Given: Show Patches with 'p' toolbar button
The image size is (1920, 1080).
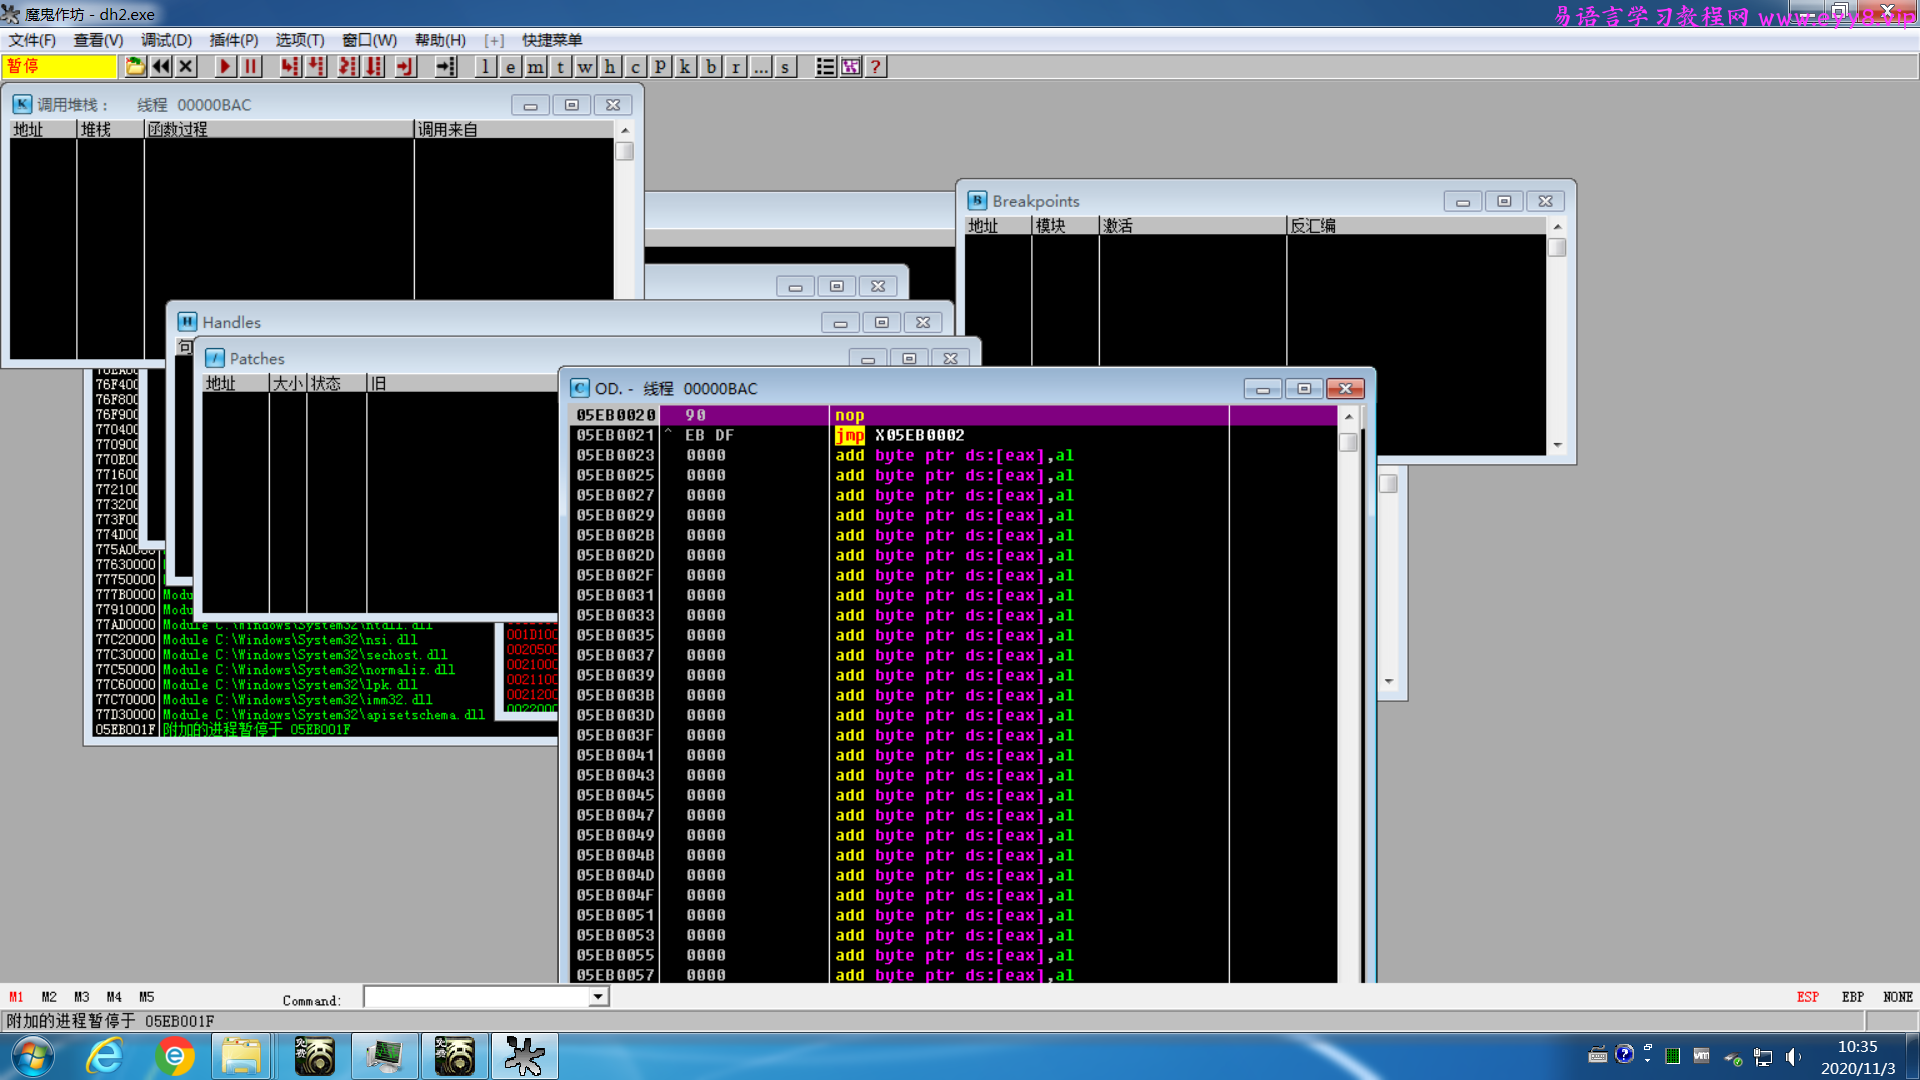Looking at the screenshot, I should 660,67.
